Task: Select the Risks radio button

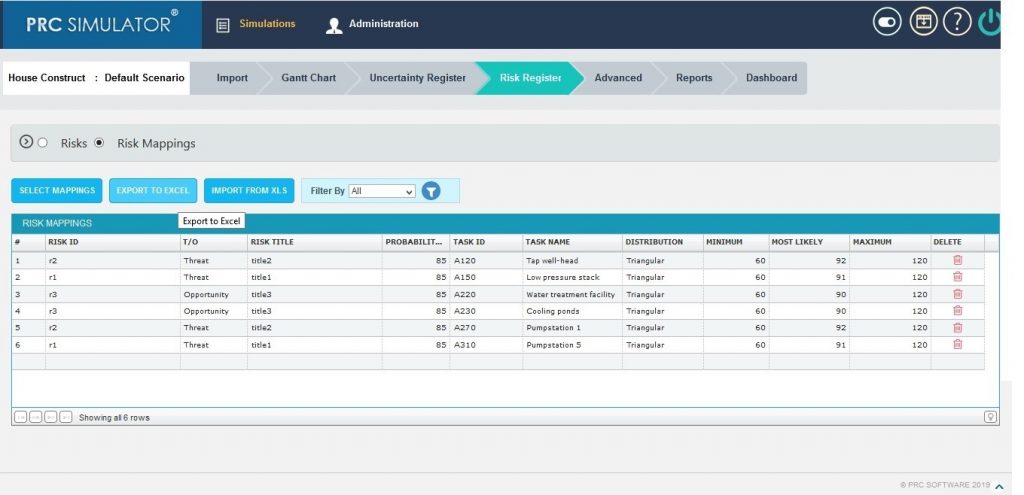Action: tap(43, 143)
